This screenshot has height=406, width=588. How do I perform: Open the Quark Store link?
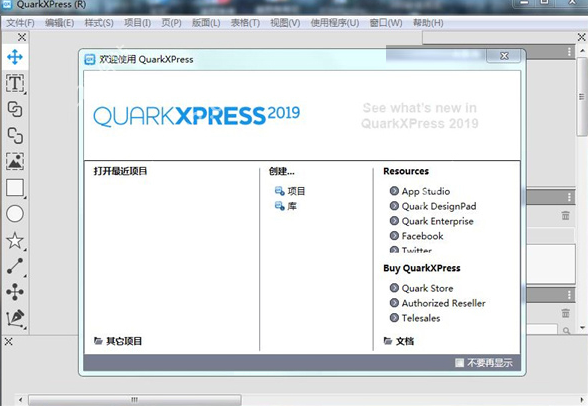(422, 288)
